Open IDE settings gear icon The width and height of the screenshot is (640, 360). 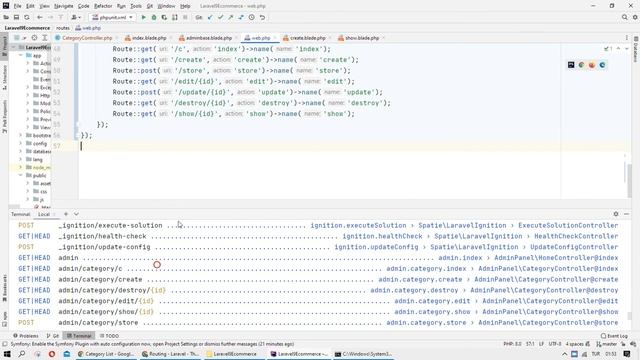click(x=635, y=18)
